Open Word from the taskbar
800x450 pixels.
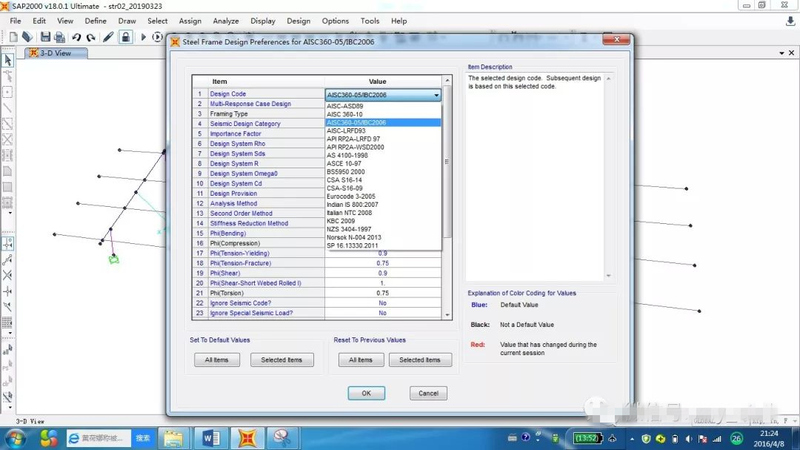(x=211, y=438)
